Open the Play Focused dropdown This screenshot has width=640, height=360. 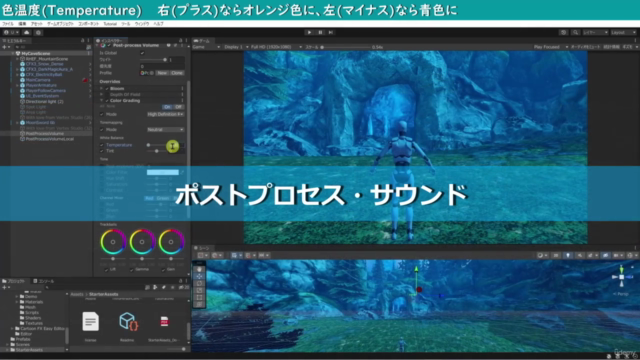click(x=551, y=47)
